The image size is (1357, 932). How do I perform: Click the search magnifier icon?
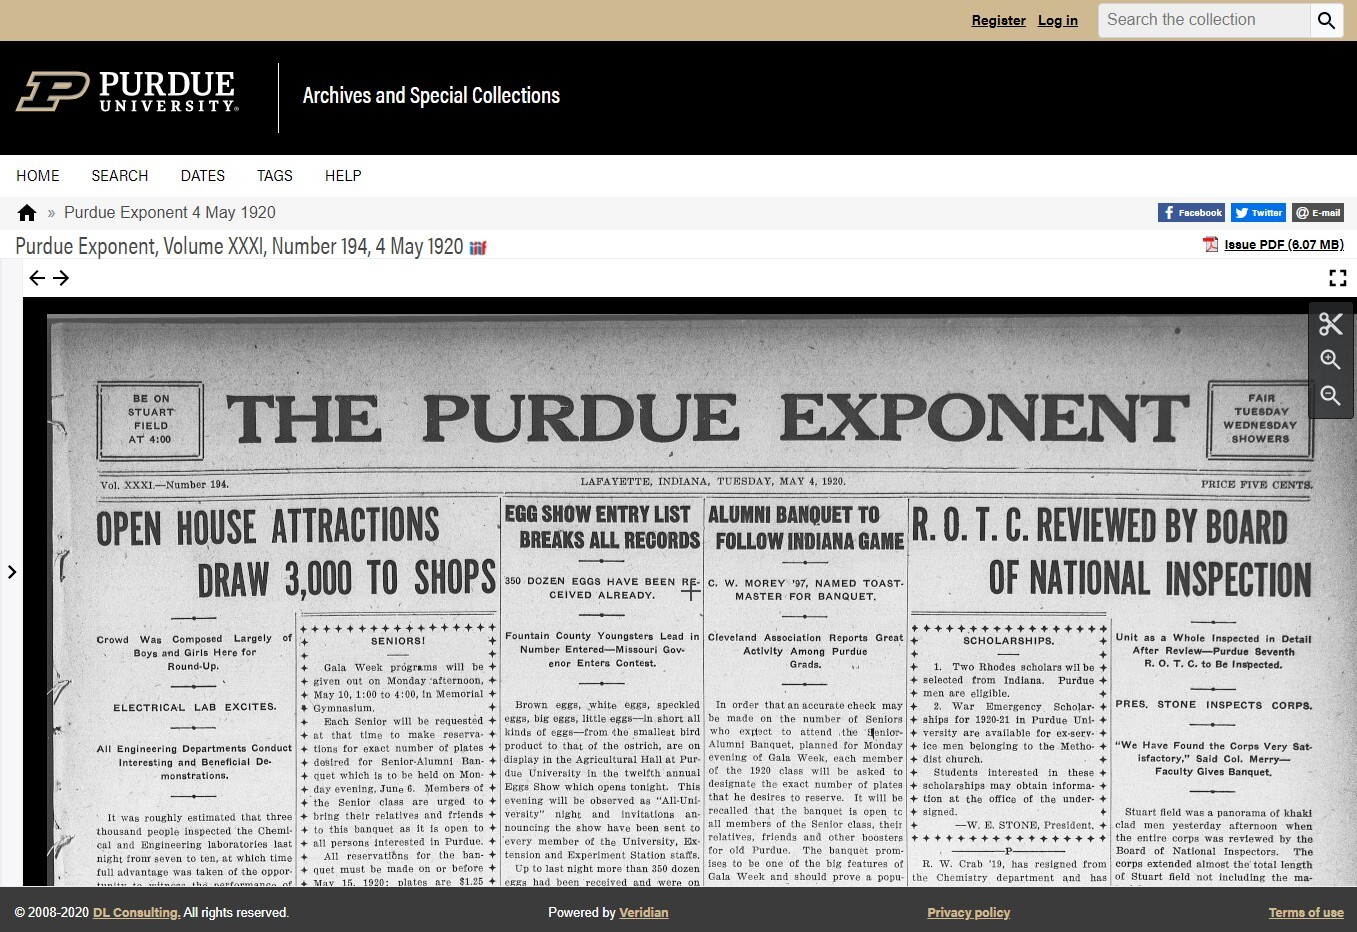[1327, 20]
